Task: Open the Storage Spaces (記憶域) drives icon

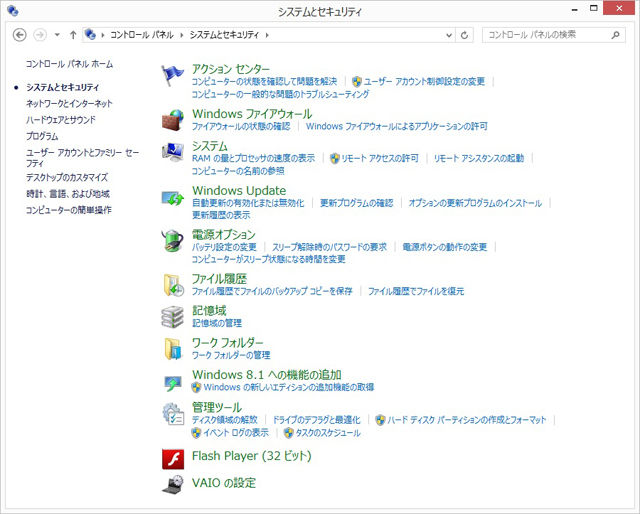Action: pyautogui.click(x=172, y=317)
